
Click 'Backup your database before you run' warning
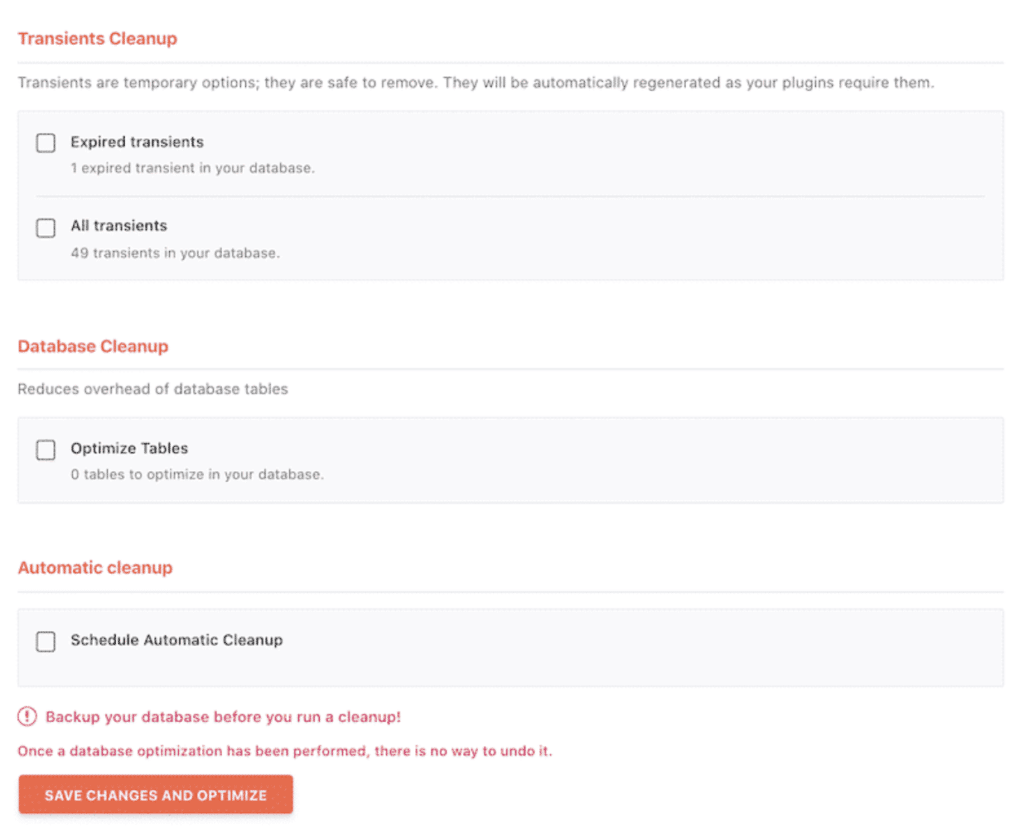[x=223, y=717]
